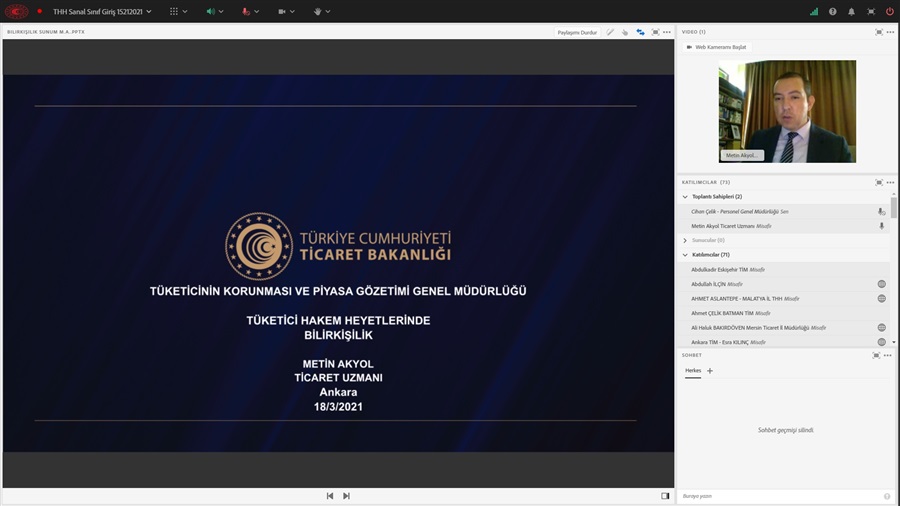The height and width of the screenshot is (506, 900).
Task: Click the globe icon beside Abdullah İLÇİN
Action: (882, 284)
